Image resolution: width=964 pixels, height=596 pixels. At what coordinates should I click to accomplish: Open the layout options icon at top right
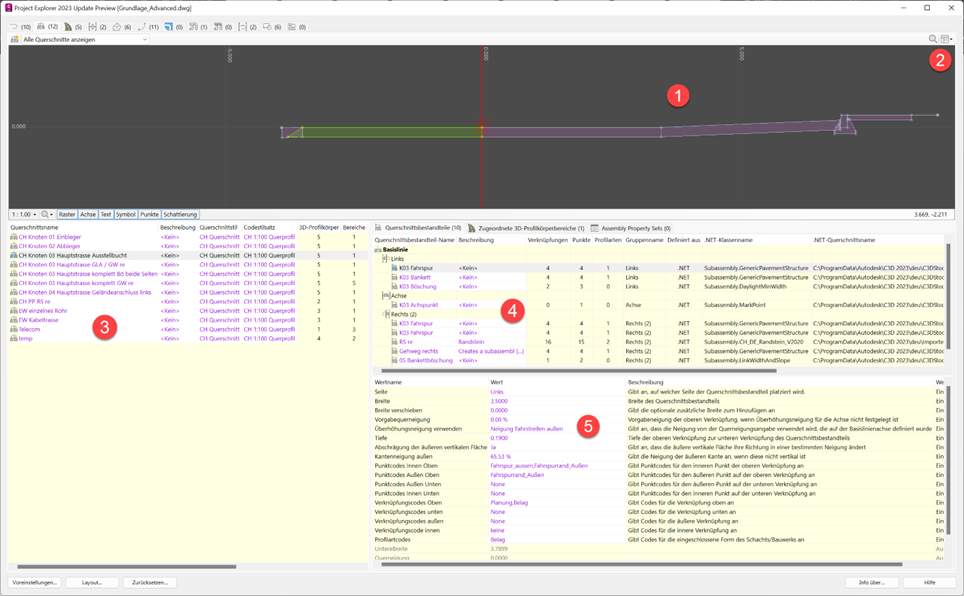pos(947,40)
